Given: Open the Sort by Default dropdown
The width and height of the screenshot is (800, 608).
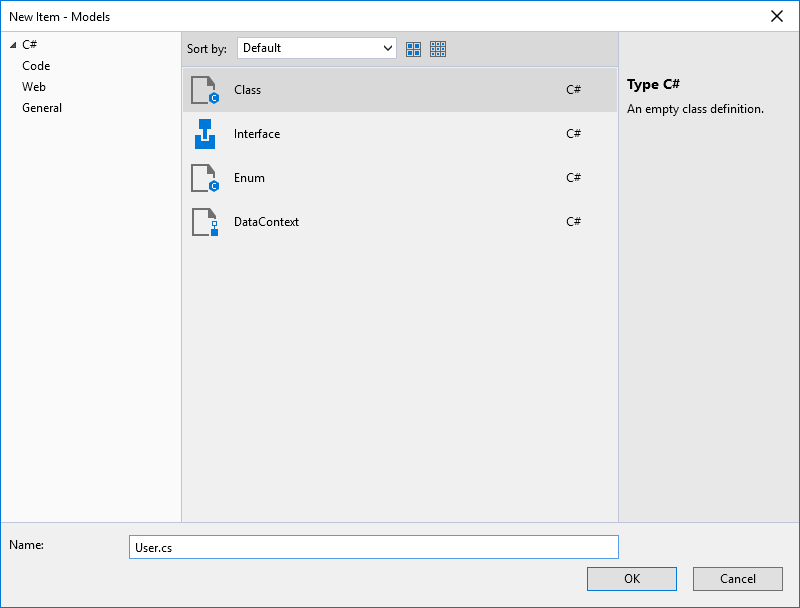Looking at the screenshot, I should click(x=317, y=48).
